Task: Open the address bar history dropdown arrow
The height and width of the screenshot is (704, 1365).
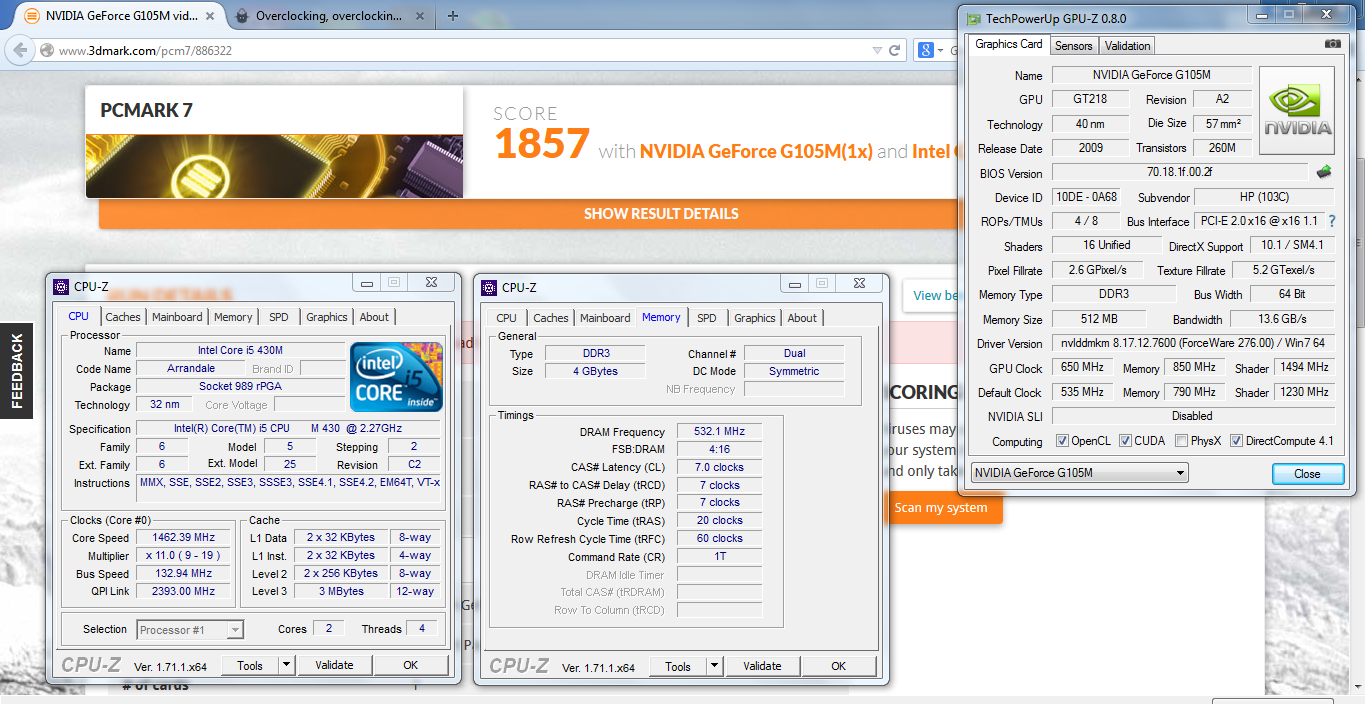Action: coord(877,50)
